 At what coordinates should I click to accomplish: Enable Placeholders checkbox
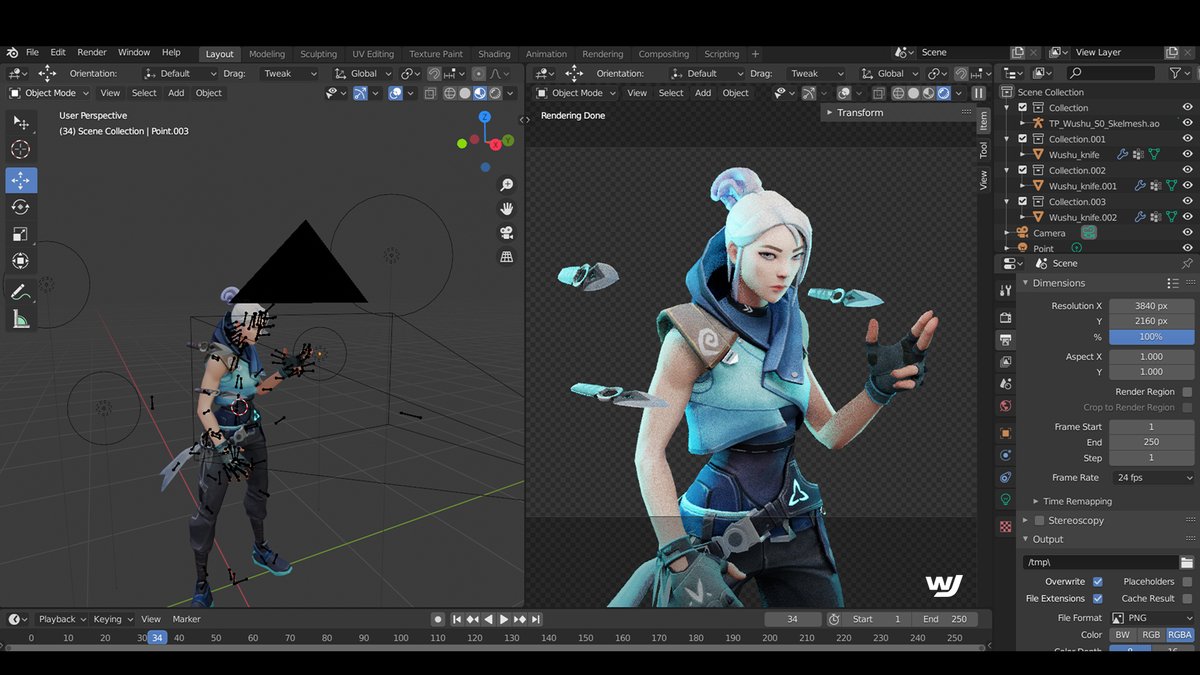(x=1187, y=581)
